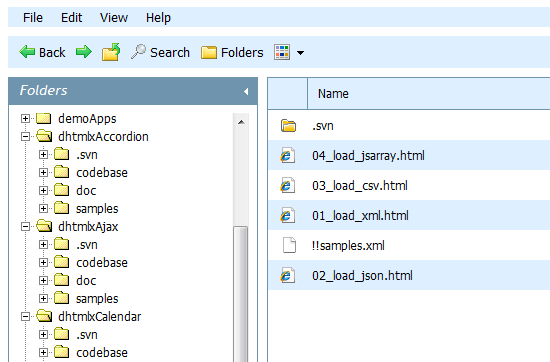Click the Up folder icon
Image resolution: width=550 pixels, height=362 pixels.
pyautogui.click(x=111, y=52)
